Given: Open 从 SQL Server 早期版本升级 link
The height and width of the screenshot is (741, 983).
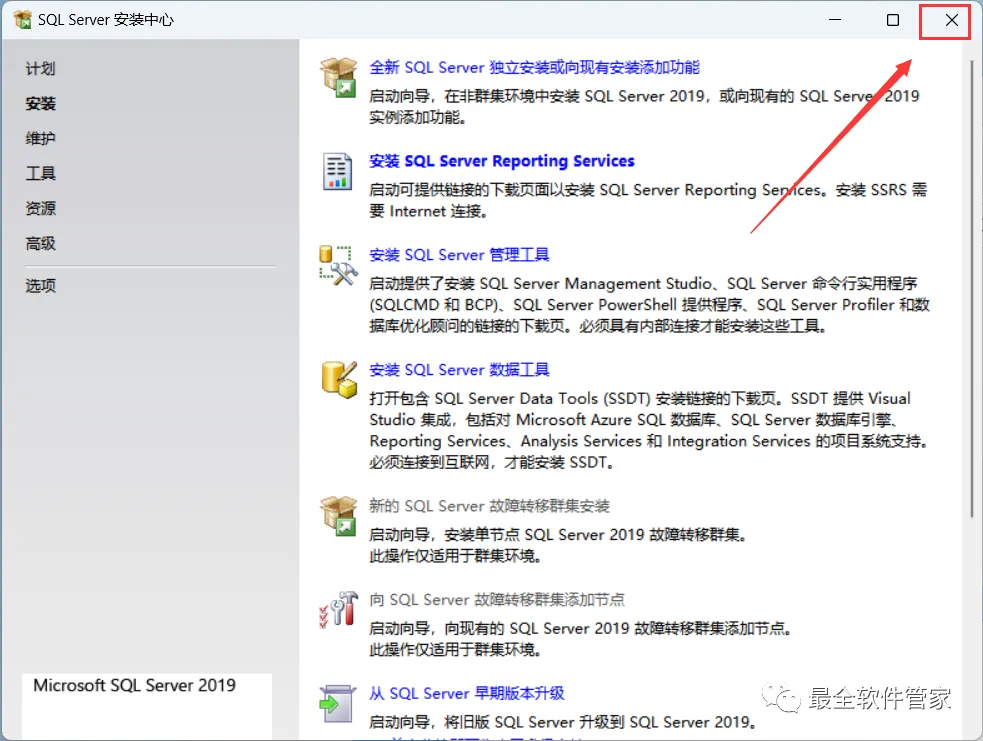Looking at the screenshot, I should 466,693.
